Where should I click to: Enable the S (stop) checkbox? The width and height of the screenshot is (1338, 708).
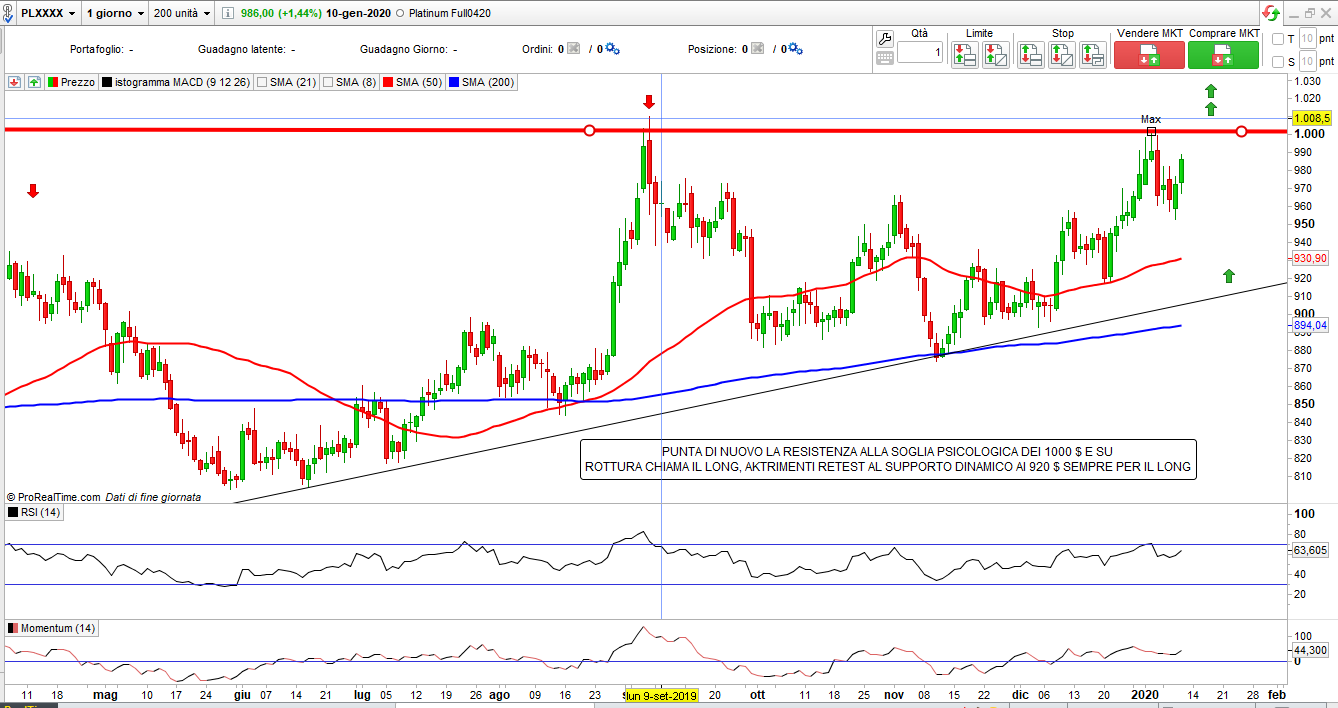coord(1278,62)
